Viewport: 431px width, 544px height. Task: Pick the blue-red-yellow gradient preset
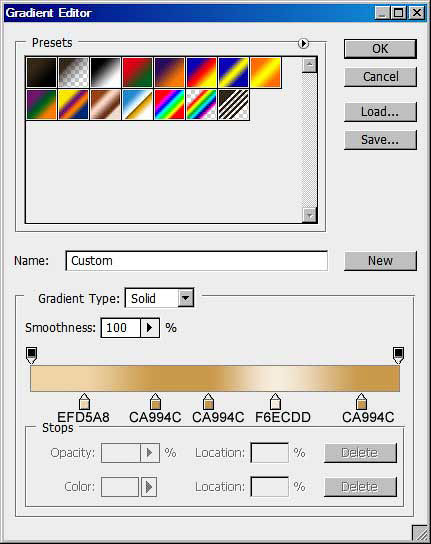click(201, 72)
